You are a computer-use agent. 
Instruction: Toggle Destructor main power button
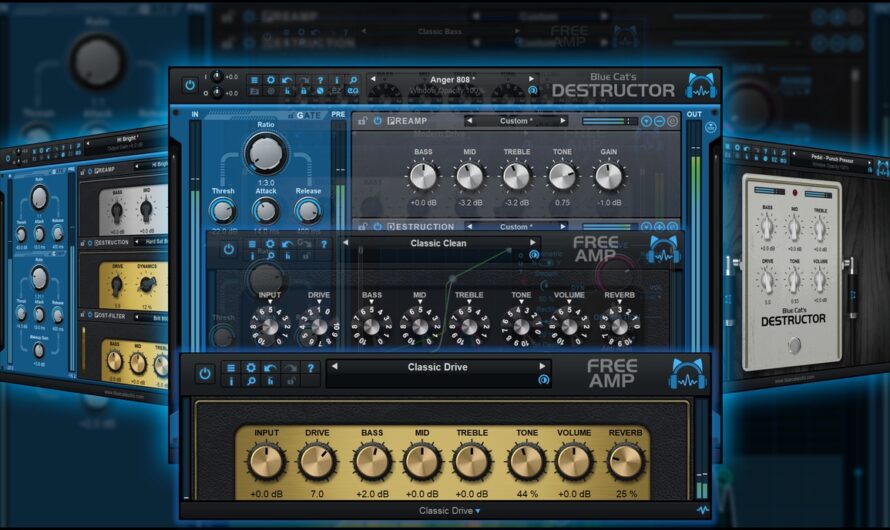pos(190,85)
